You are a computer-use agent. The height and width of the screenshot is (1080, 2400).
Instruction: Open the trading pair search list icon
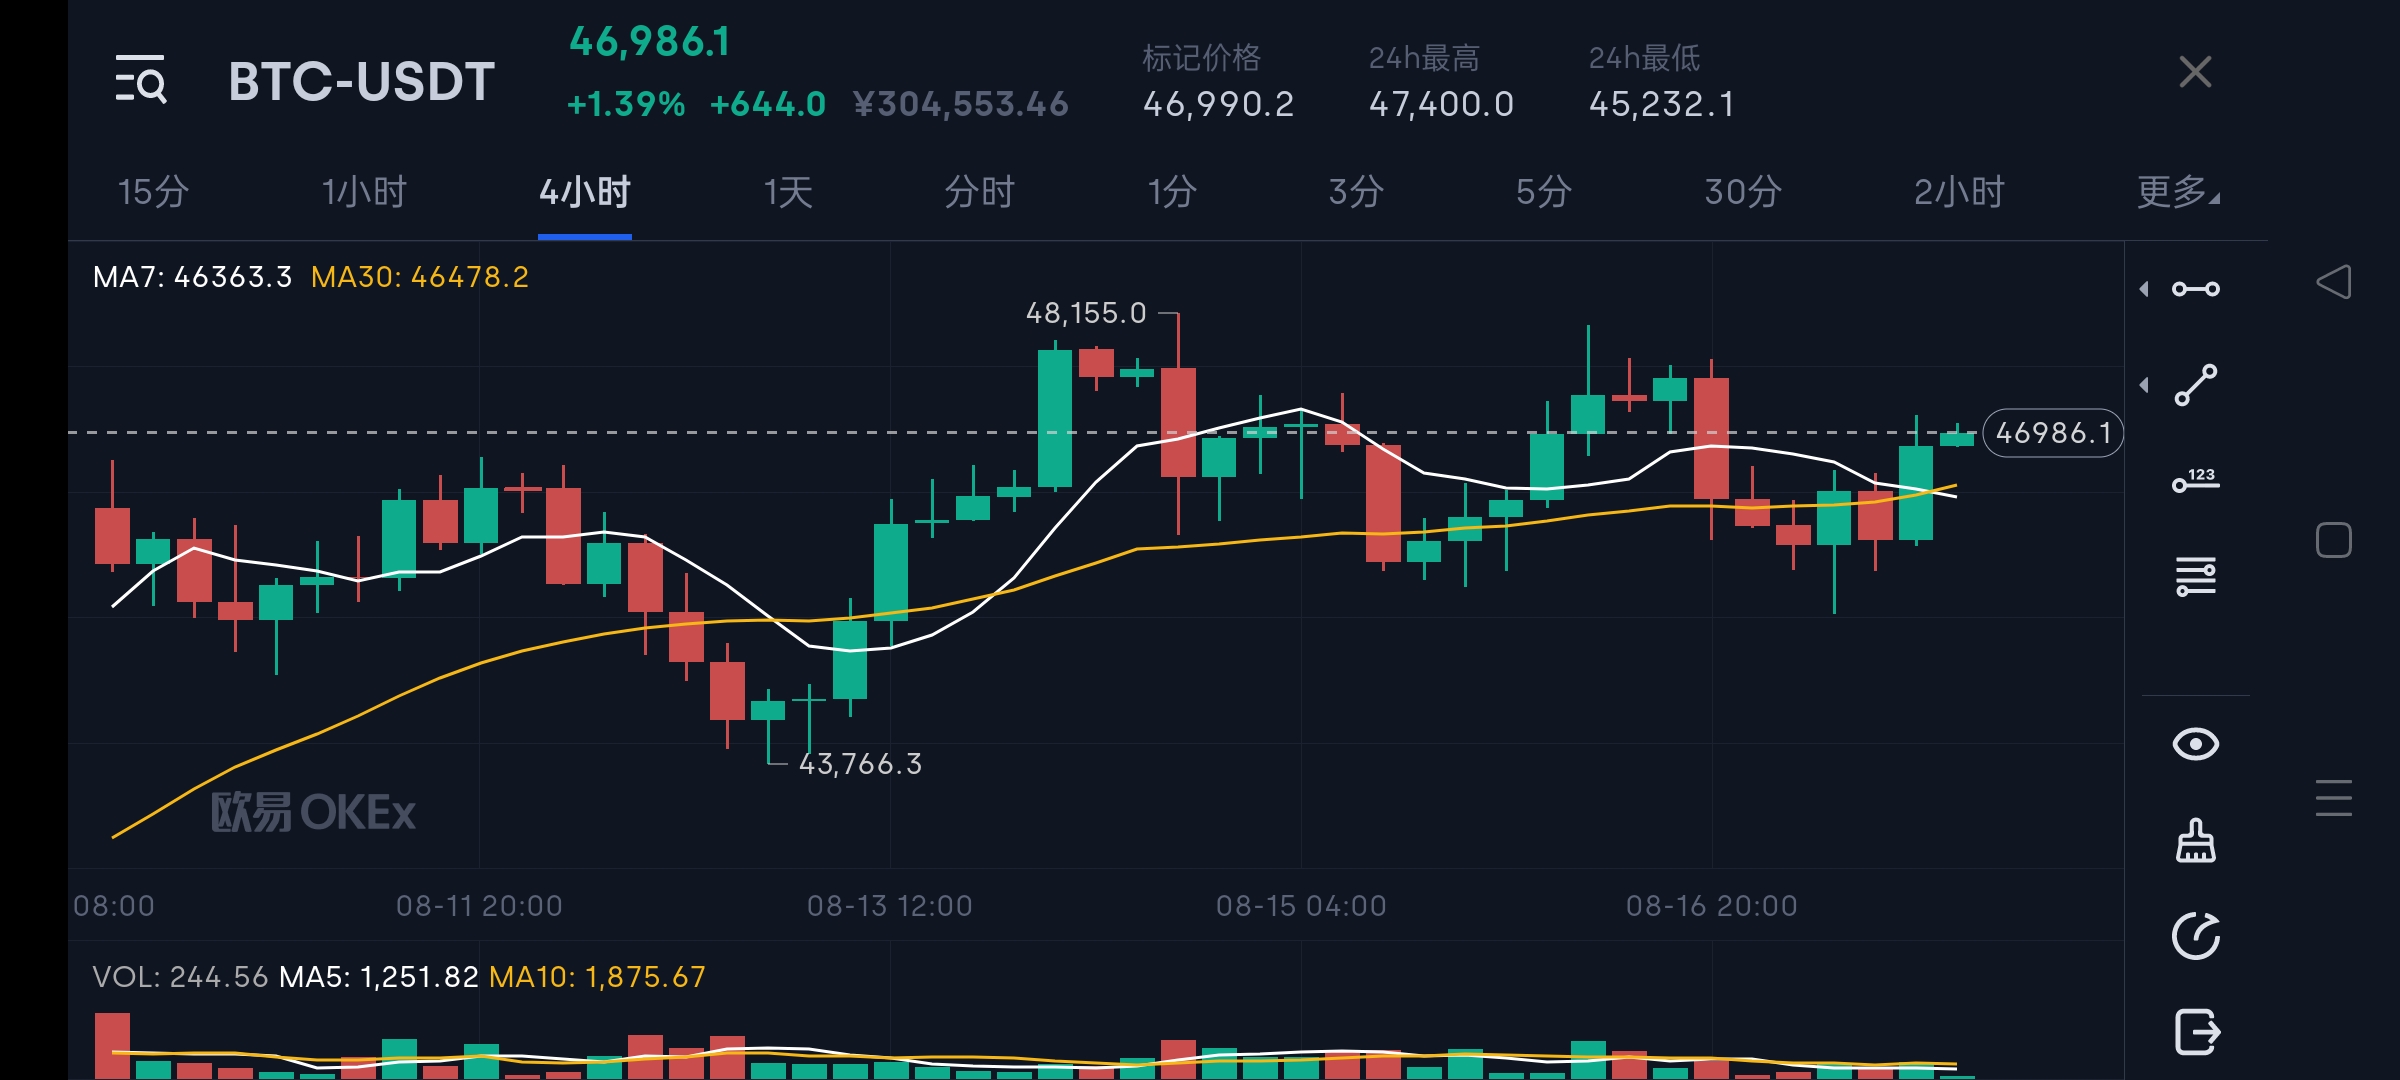click(141, 80)
